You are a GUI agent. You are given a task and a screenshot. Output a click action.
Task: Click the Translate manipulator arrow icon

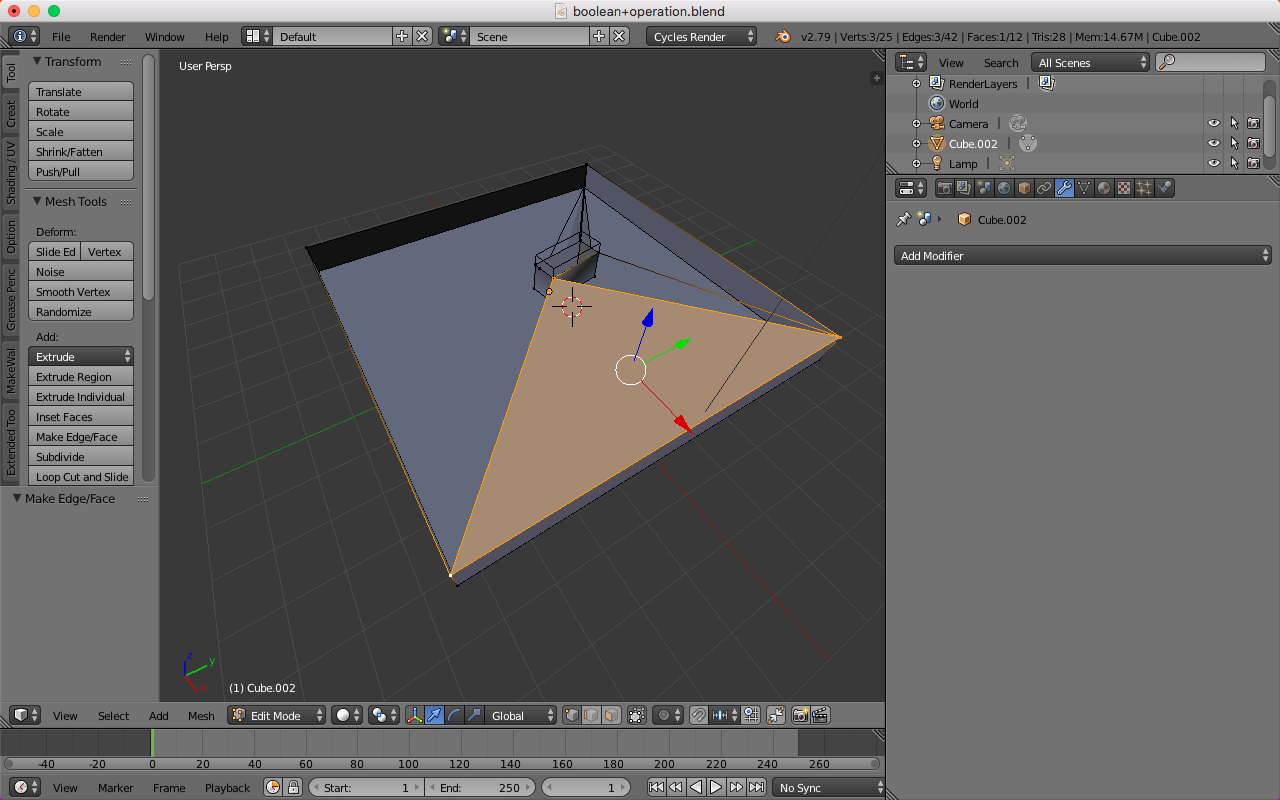(x=434, y=715)
